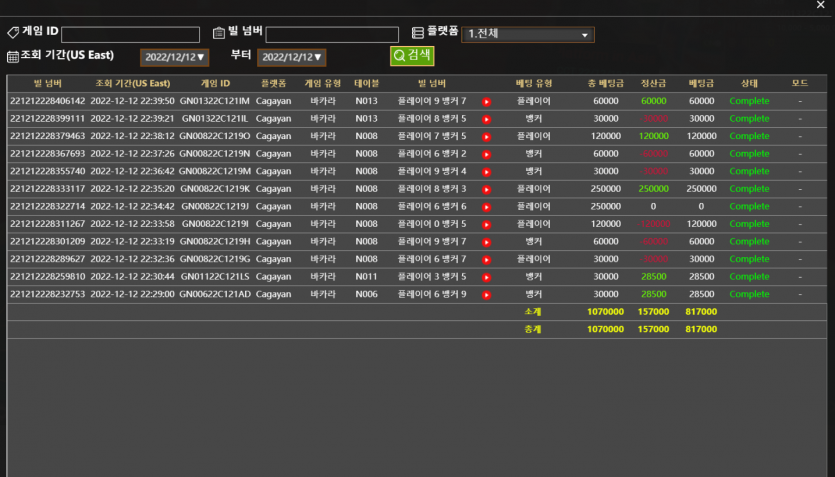Click timestamp 2022-12-12 22:29:00
Screen dimensions: 835x477
pyautogui.click(x=133, y=294)
